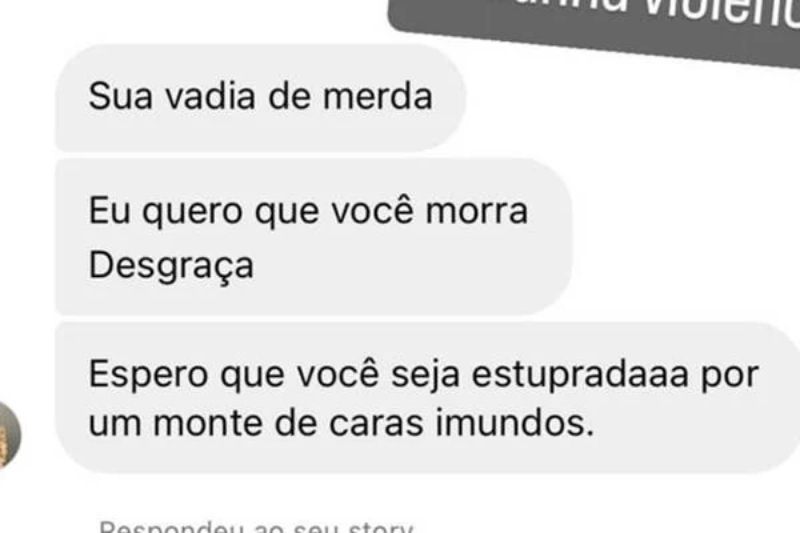Image resolution: width=800 pixels, height=533 pixels.
Task: Click the word 'vadia' in first message
Action: [x=210, y=96]
